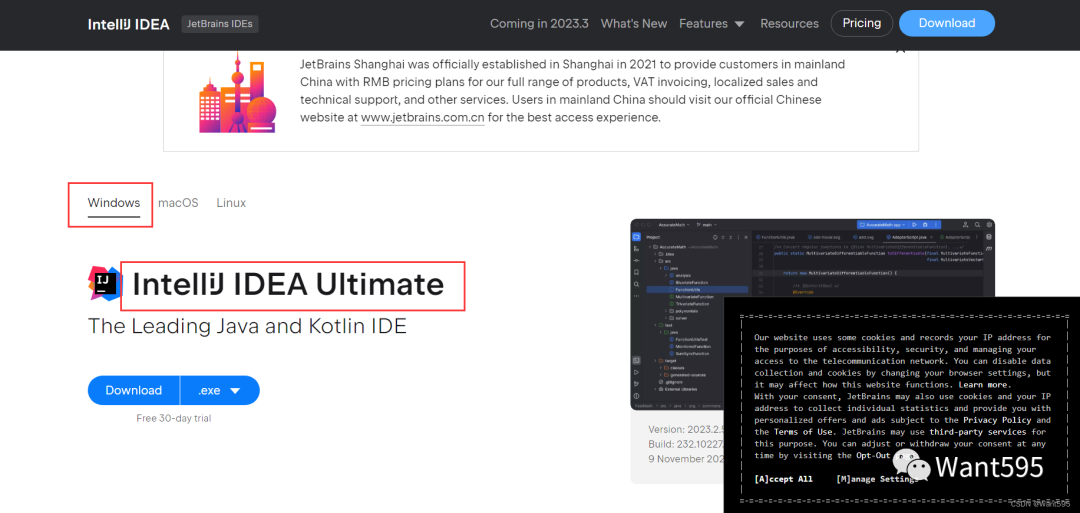The width and height of the screenshot is (1080, 513).
Task: Click the IJ product logo icon
Action: pyautogui.click(x=105, y=283)
